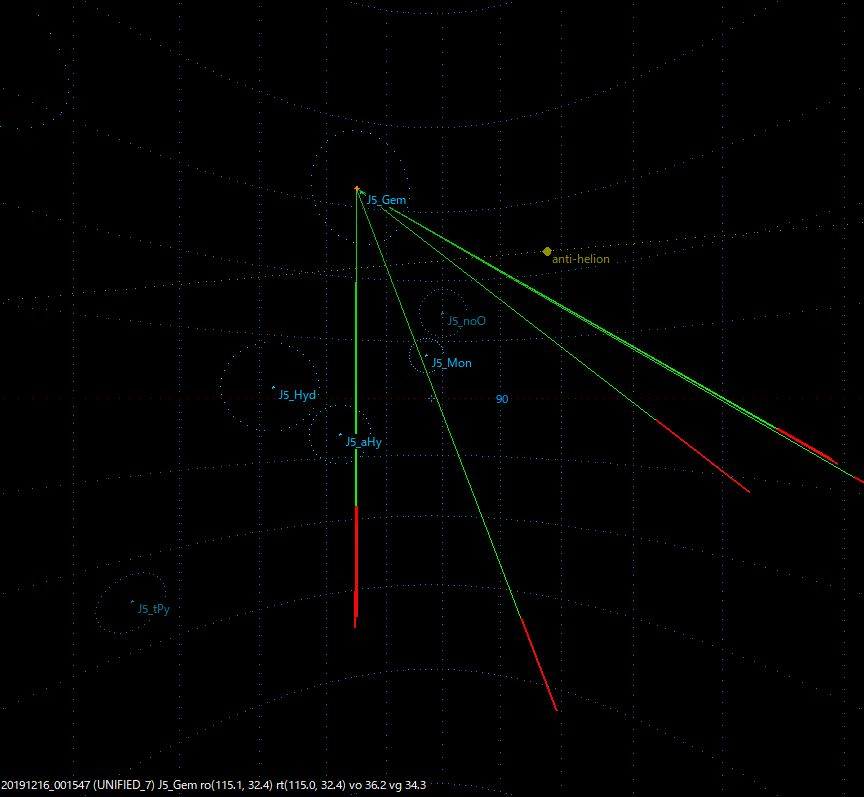Expand the J5_Hyd radiant group

point(297,396)
